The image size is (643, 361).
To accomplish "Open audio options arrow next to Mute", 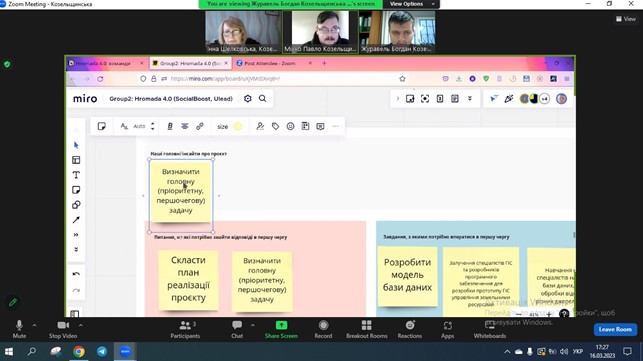I will click(34, 325).
